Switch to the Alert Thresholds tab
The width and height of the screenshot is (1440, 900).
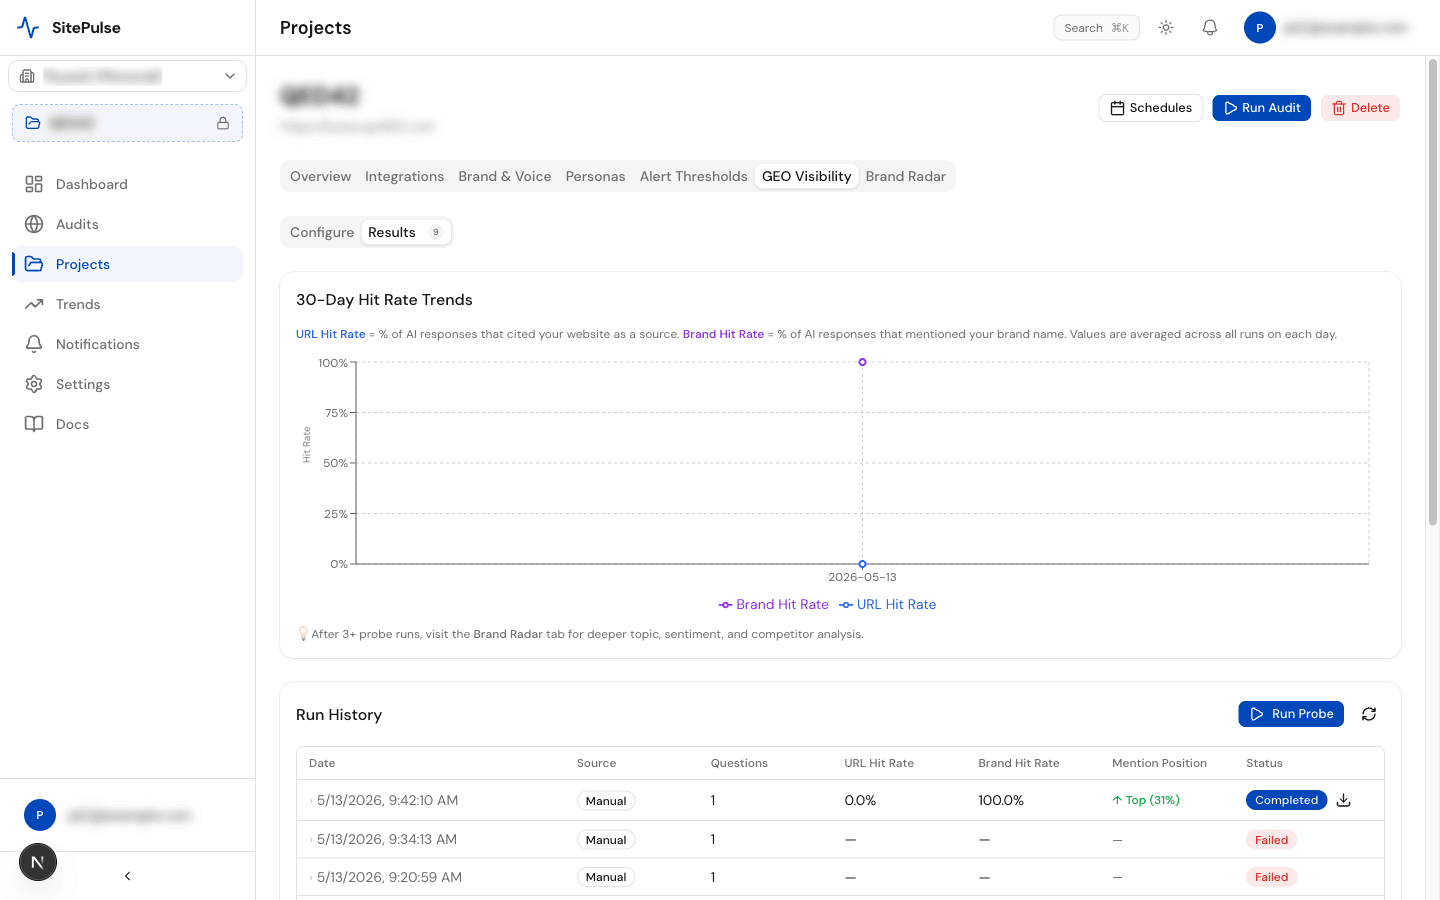694,176
